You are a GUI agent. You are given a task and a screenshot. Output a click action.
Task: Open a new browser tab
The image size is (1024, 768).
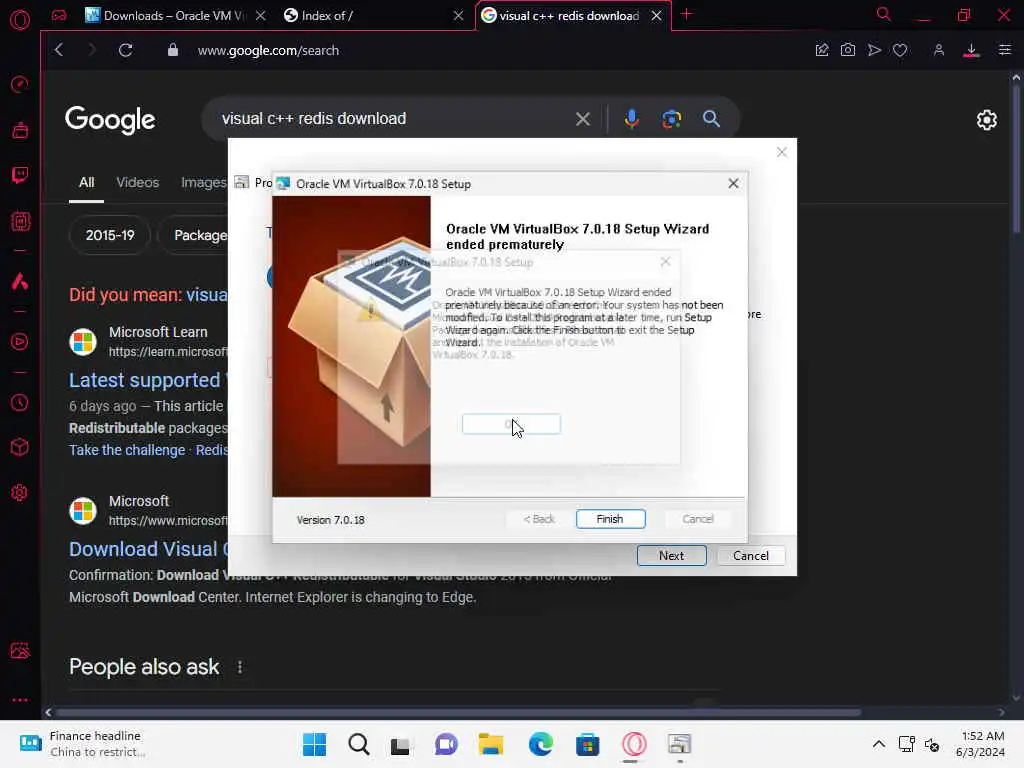click(x=686, y=14)
